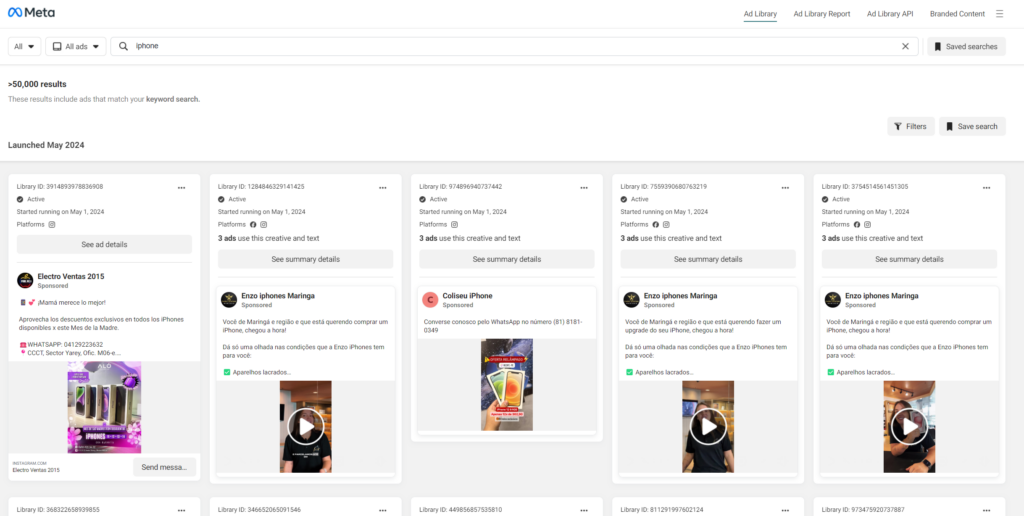Open the Coliseu iPhone advertiser name link

point(468,296)
